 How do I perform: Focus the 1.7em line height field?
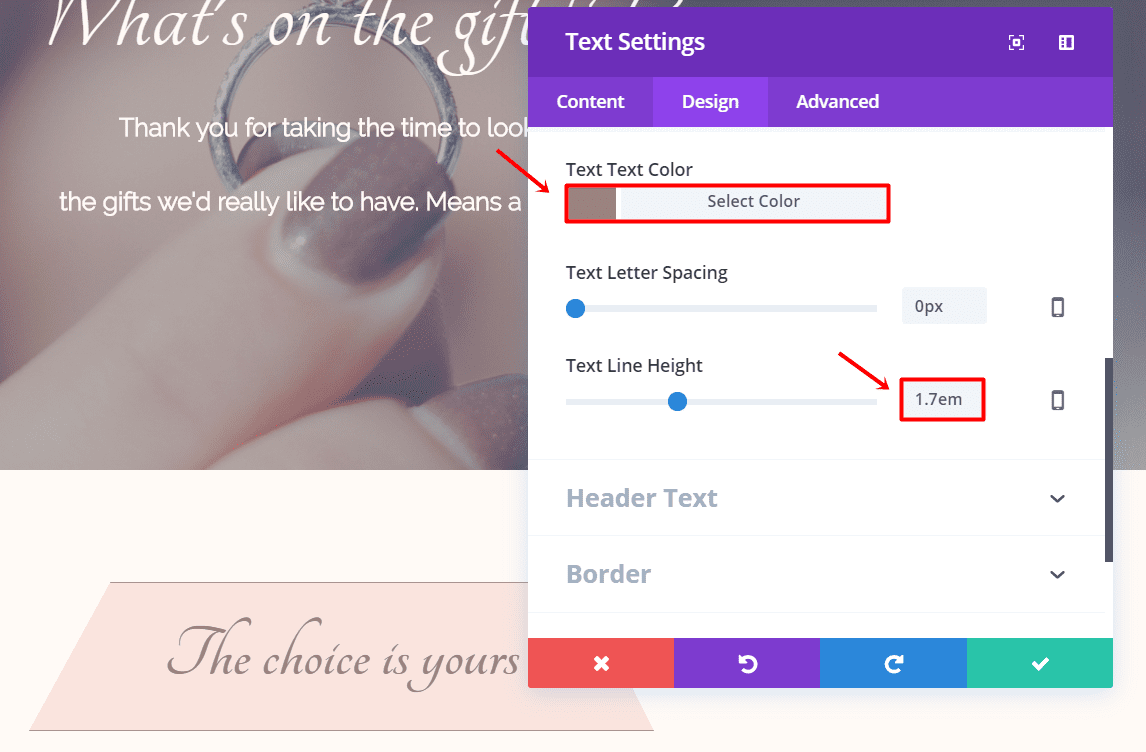coord(942,400)
